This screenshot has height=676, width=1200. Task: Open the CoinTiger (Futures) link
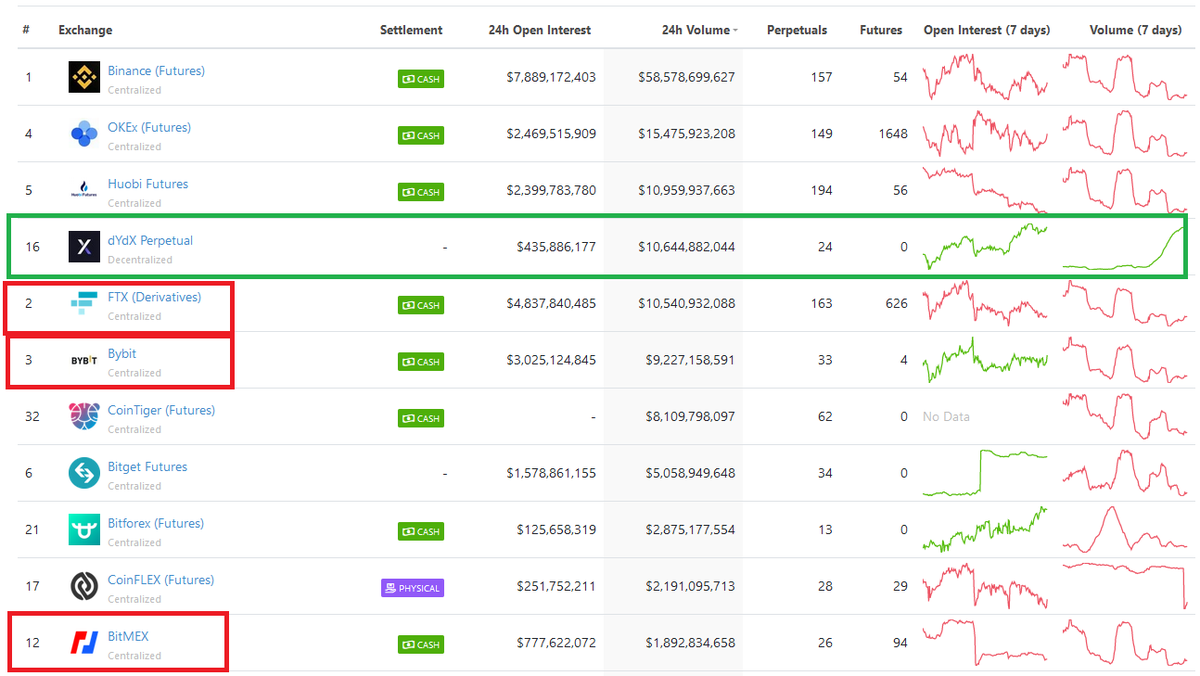pyautogui.click(x=161, y=410)
